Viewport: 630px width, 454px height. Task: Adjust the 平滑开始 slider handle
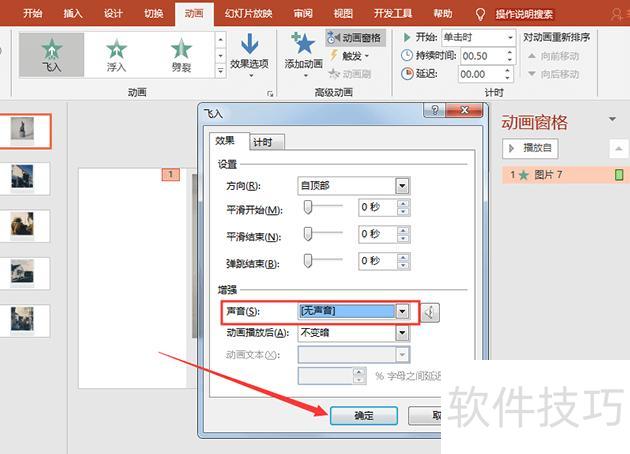[x=308, y=207]
